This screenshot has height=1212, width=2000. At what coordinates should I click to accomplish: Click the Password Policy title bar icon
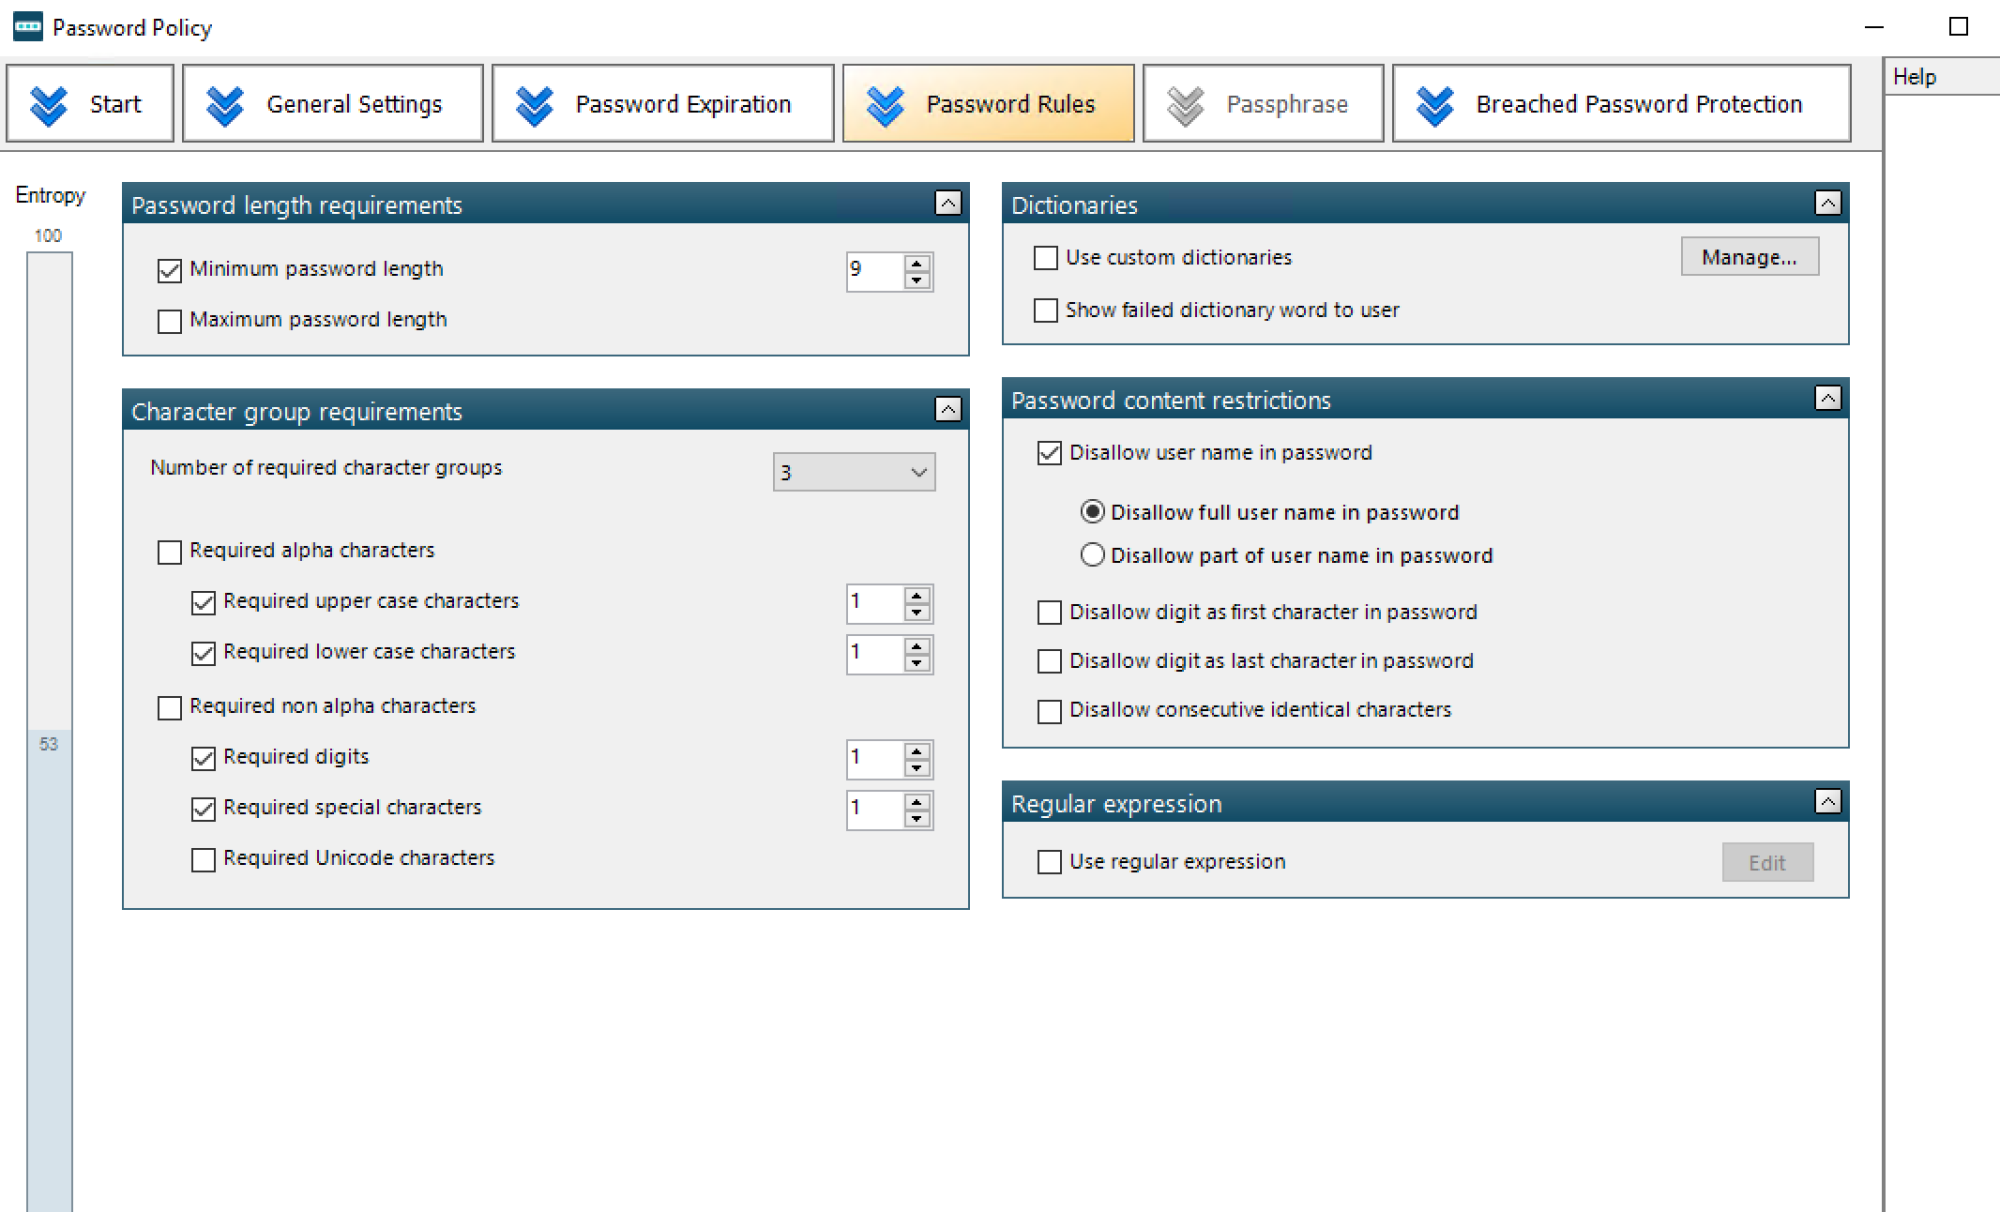click(x=28, y=27)
